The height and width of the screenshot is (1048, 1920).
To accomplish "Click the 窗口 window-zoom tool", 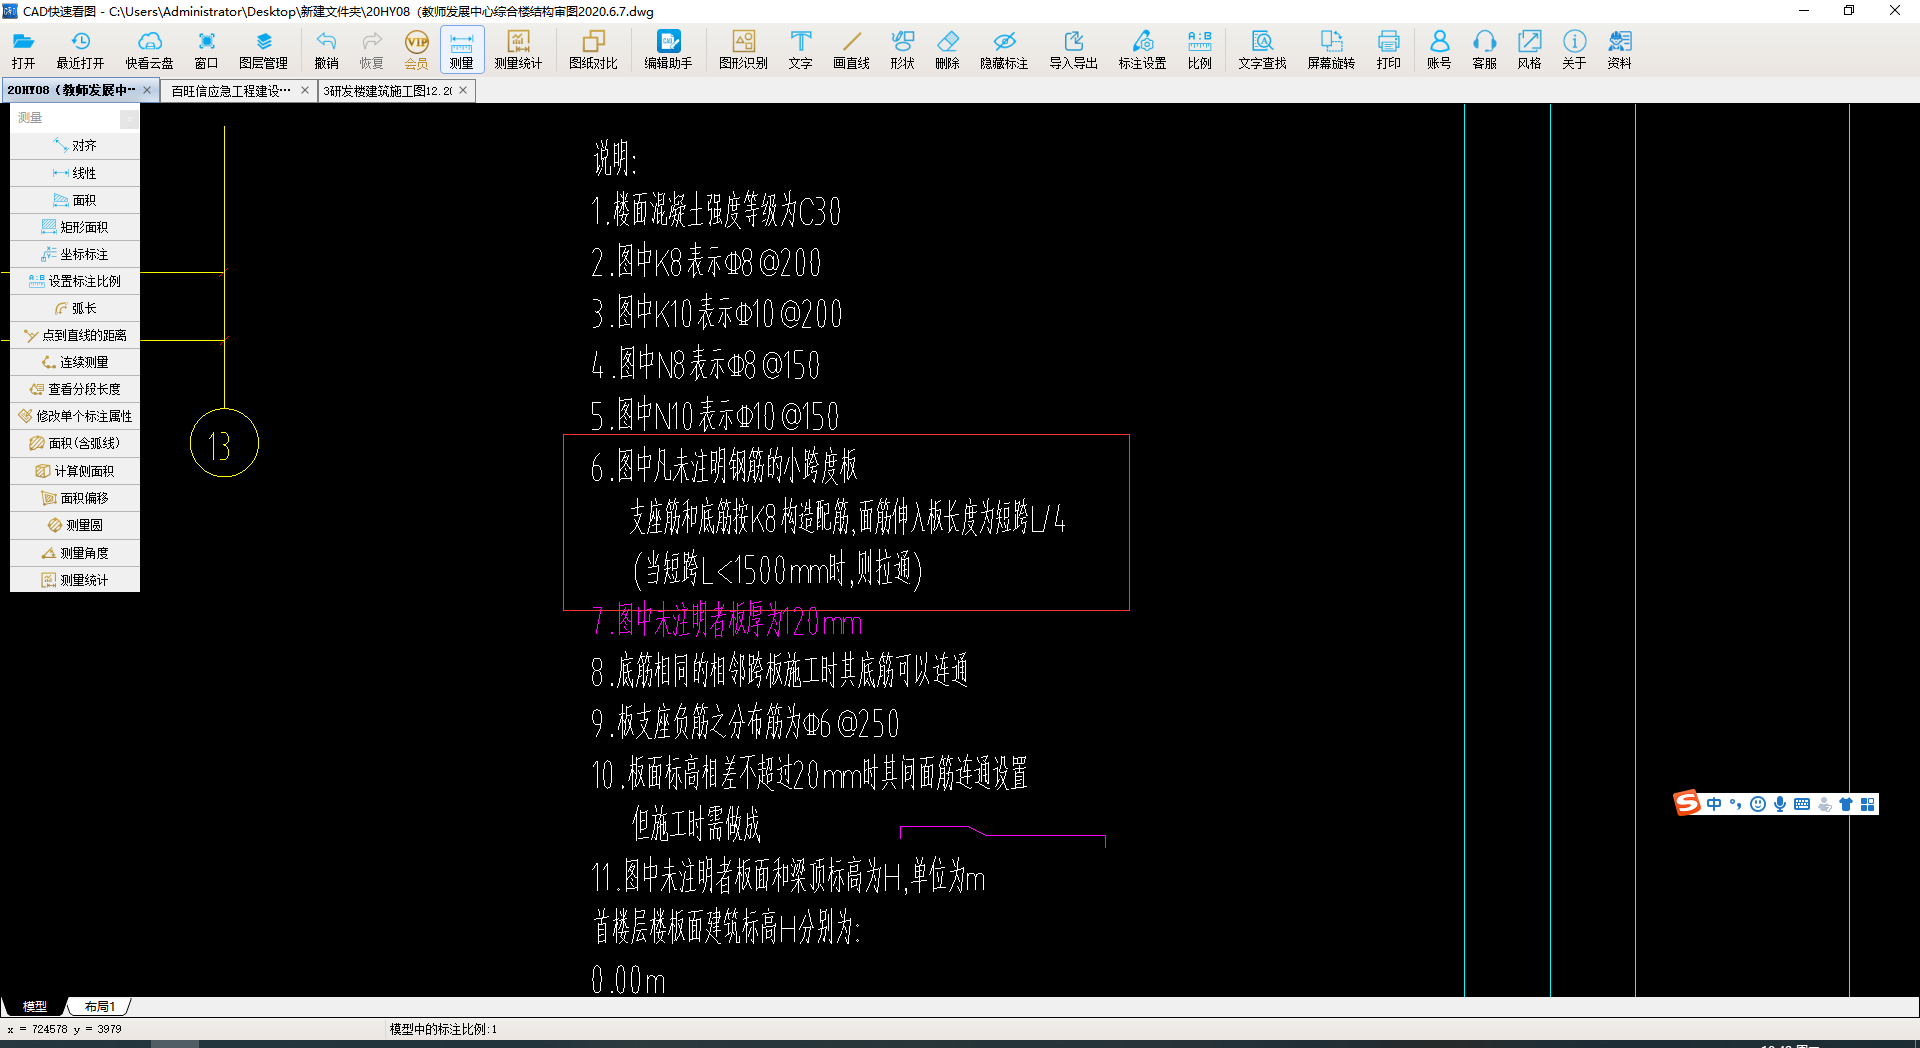I will pyautogui.click(x=206, y=50).
